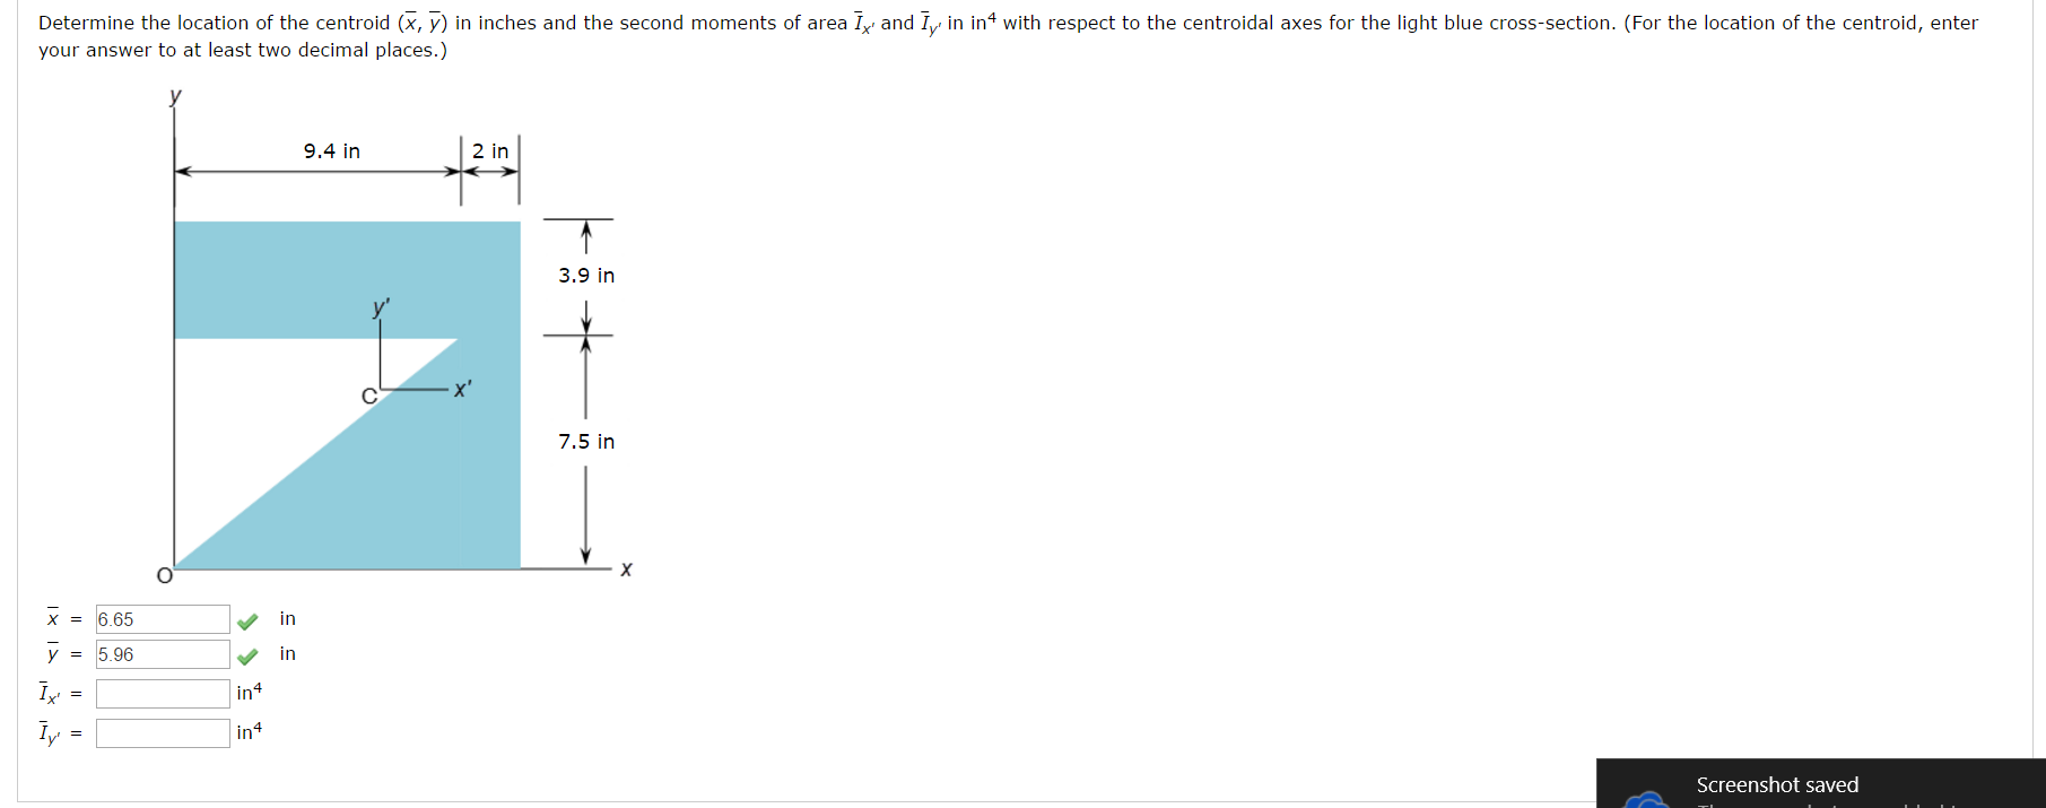Image resolution: width=2046 pixels, height=808 pixels.
Task: Click the green checkmark beside the x̄ answer
Action: coord(248,618)
